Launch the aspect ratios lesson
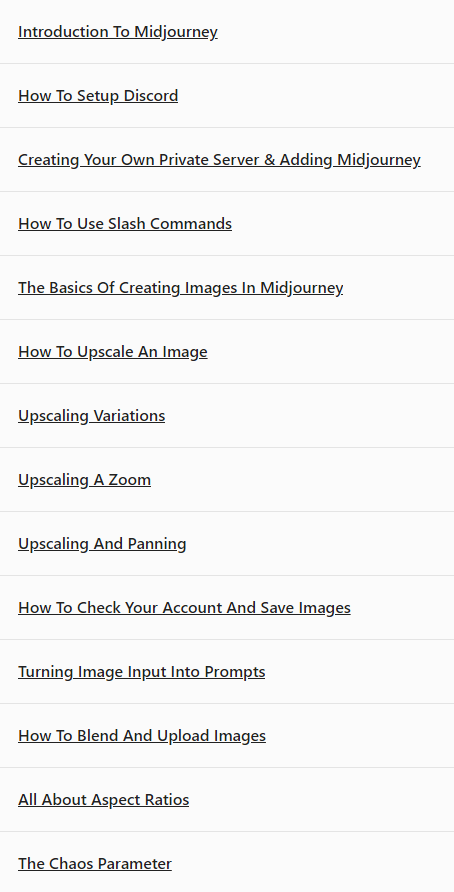The height and width of the screenshot is (892, 454). 104,800
